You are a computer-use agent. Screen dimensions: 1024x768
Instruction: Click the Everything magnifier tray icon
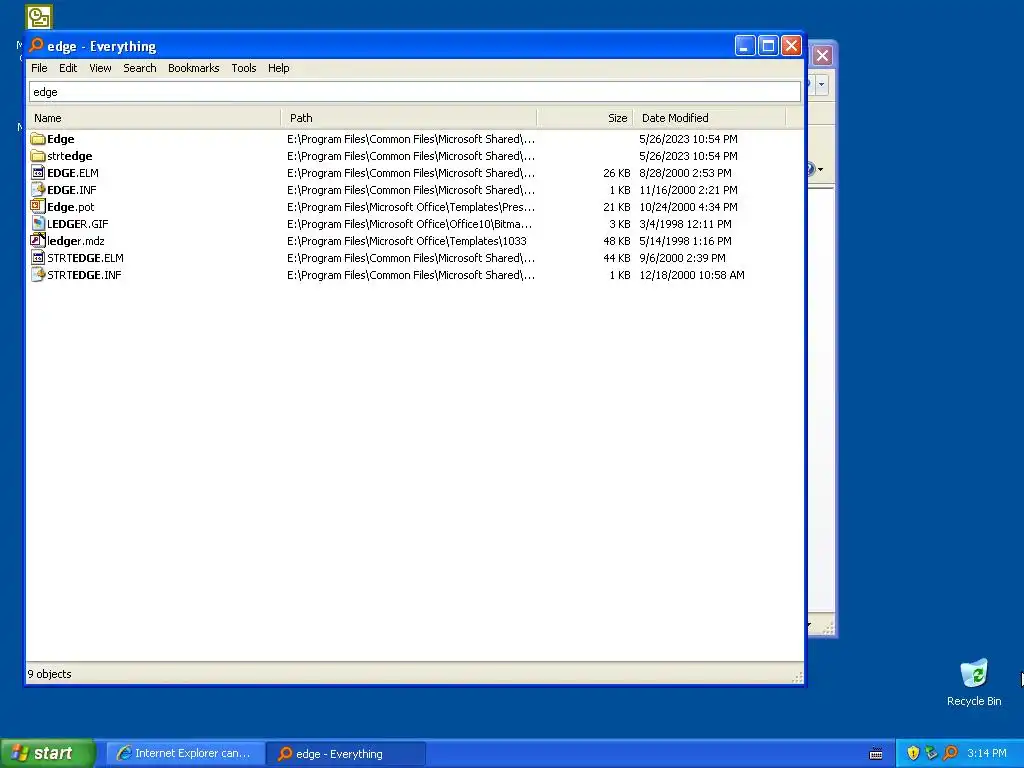950,753
